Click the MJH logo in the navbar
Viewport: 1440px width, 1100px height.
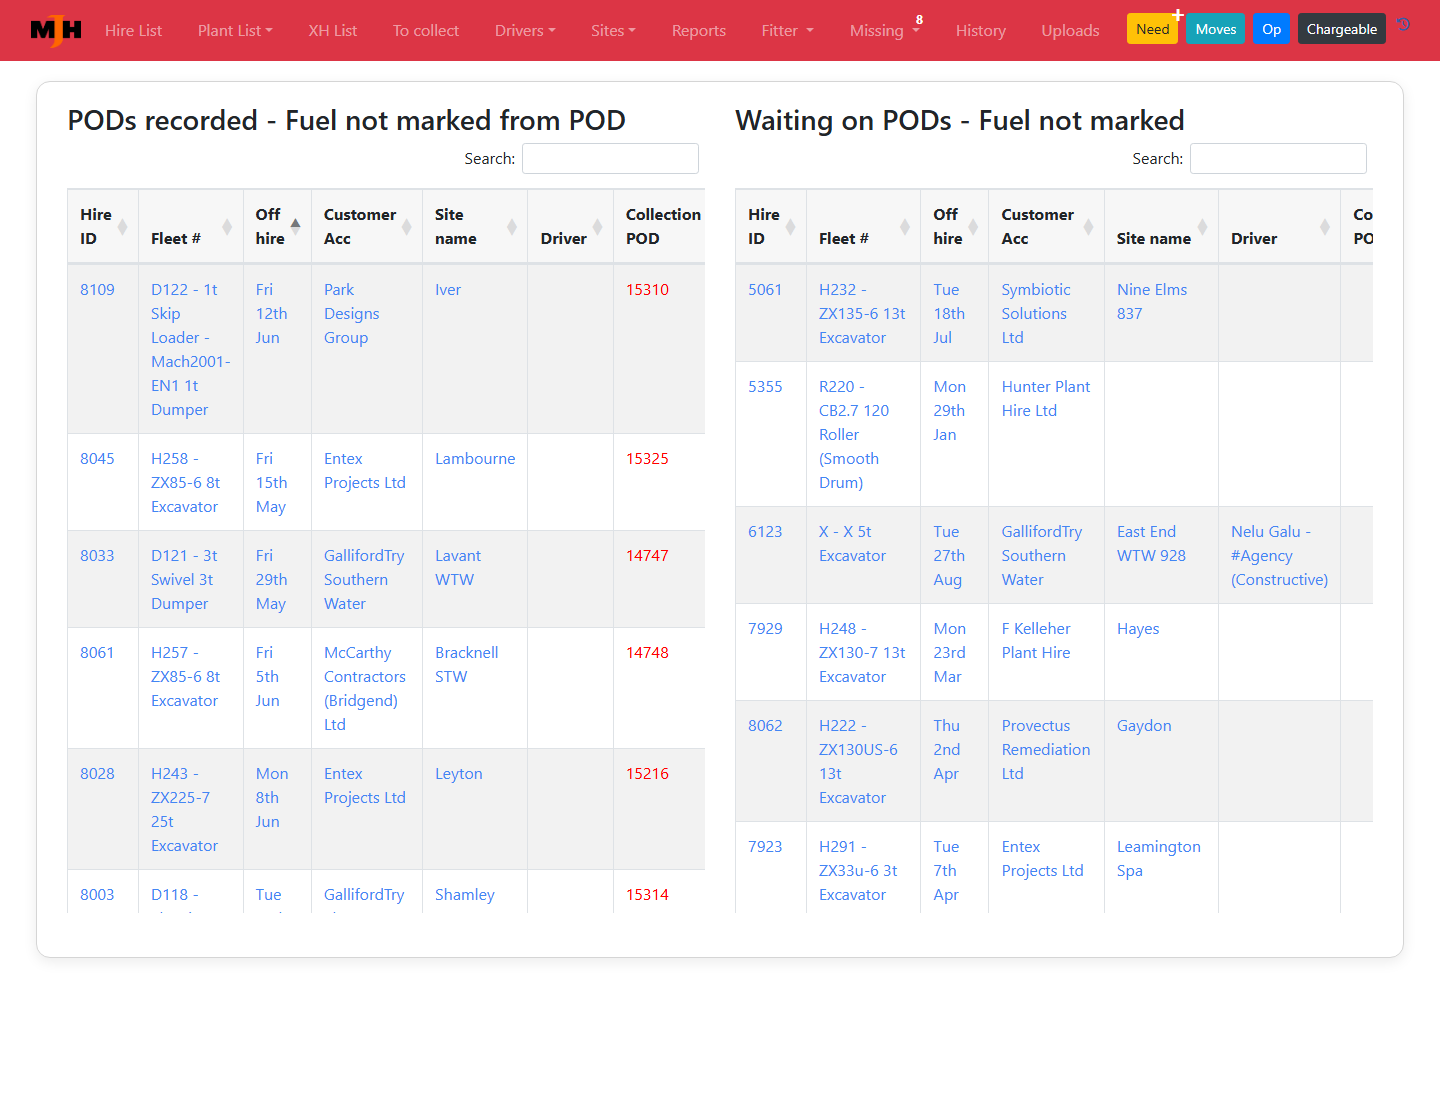click(56, 30)
